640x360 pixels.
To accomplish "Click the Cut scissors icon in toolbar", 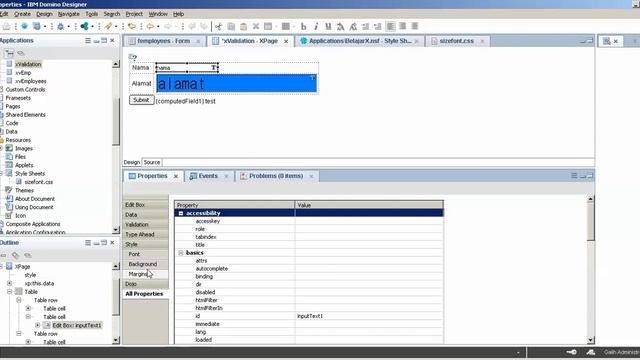I will pos(219,27).
